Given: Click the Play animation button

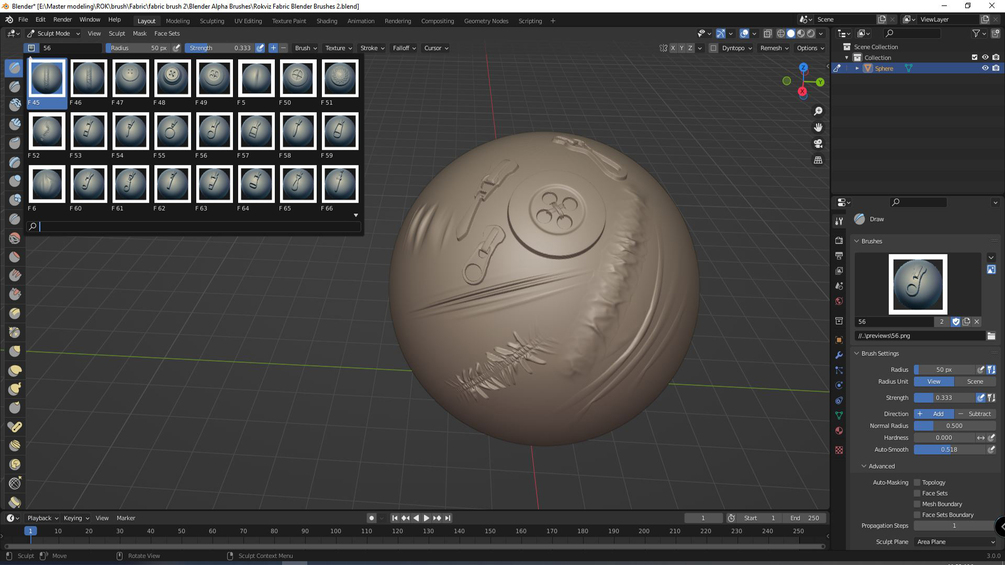Looking at the screenshot, I should pos(426,518).
